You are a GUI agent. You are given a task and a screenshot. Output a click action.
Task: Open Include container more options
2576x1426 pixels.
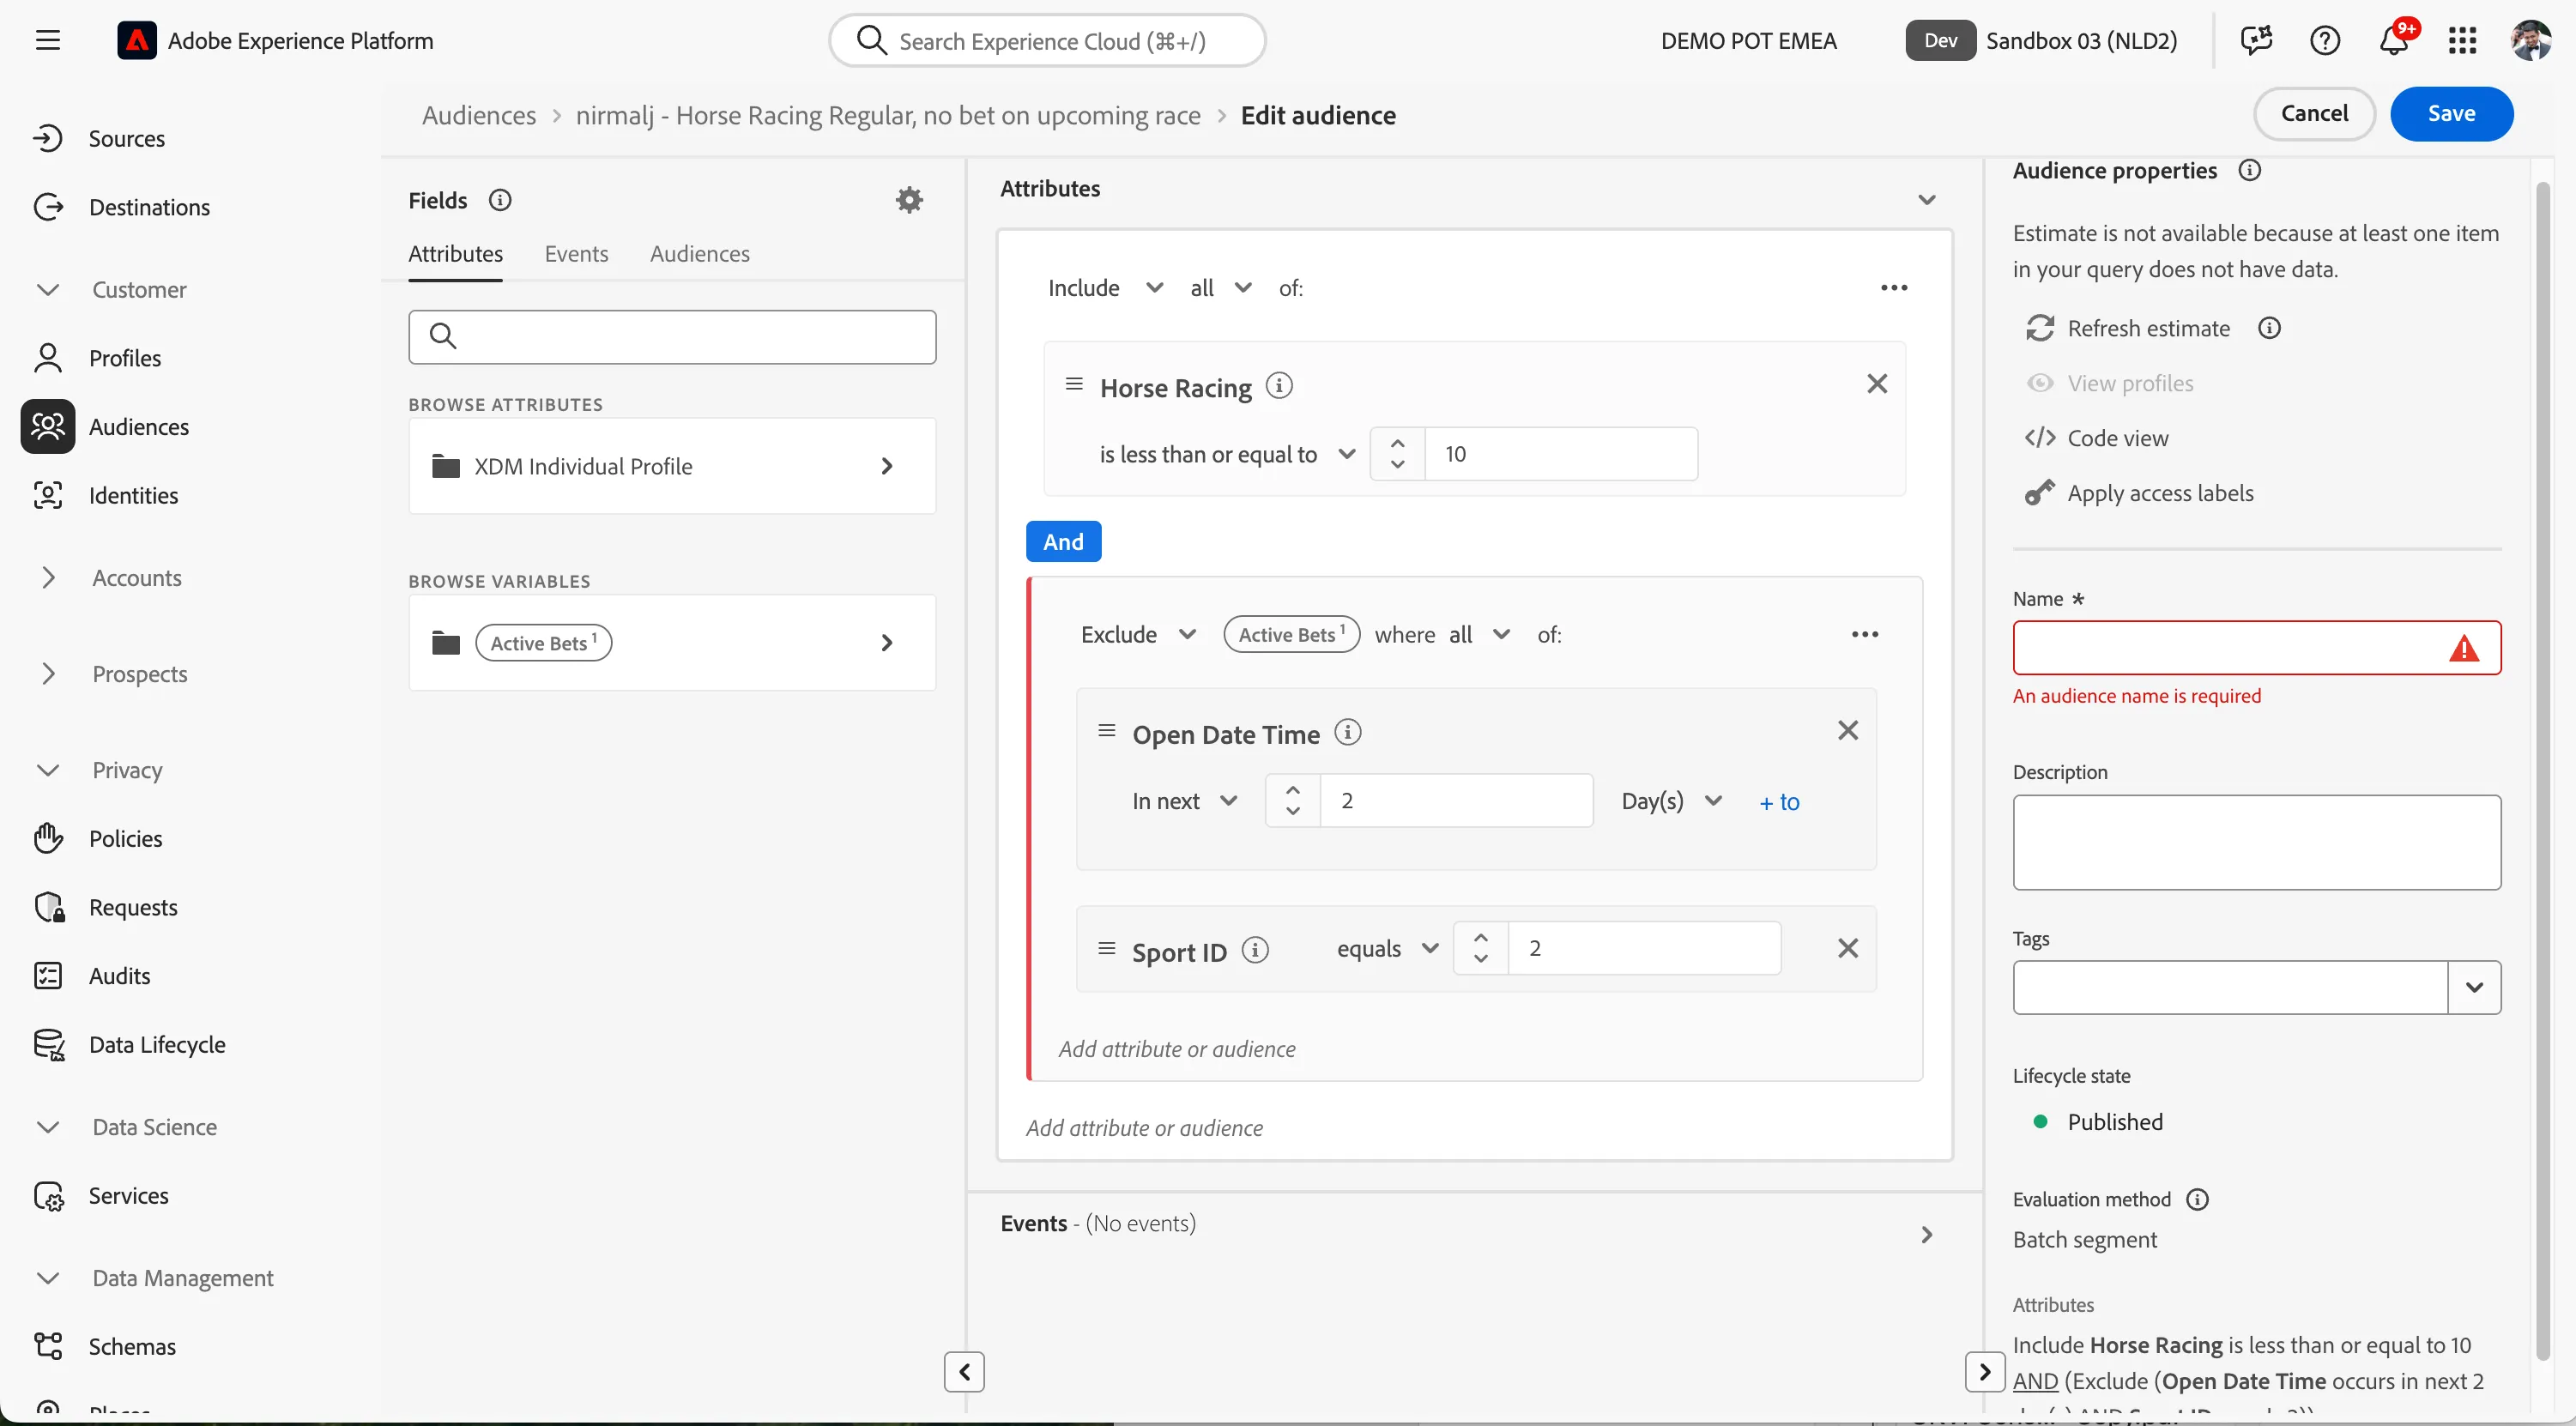[1894, 288]
